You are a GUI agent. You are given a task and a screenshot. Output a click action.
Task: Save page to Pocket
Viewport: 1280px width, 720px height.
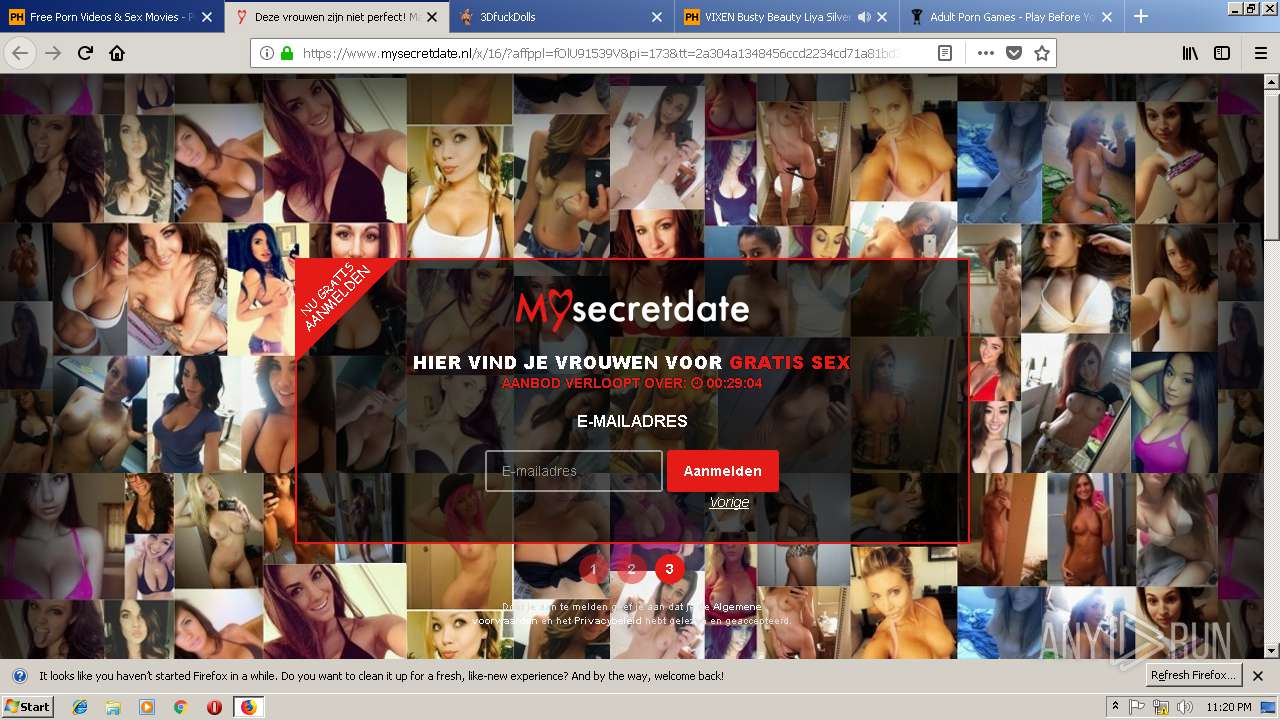coord(1014,53)
